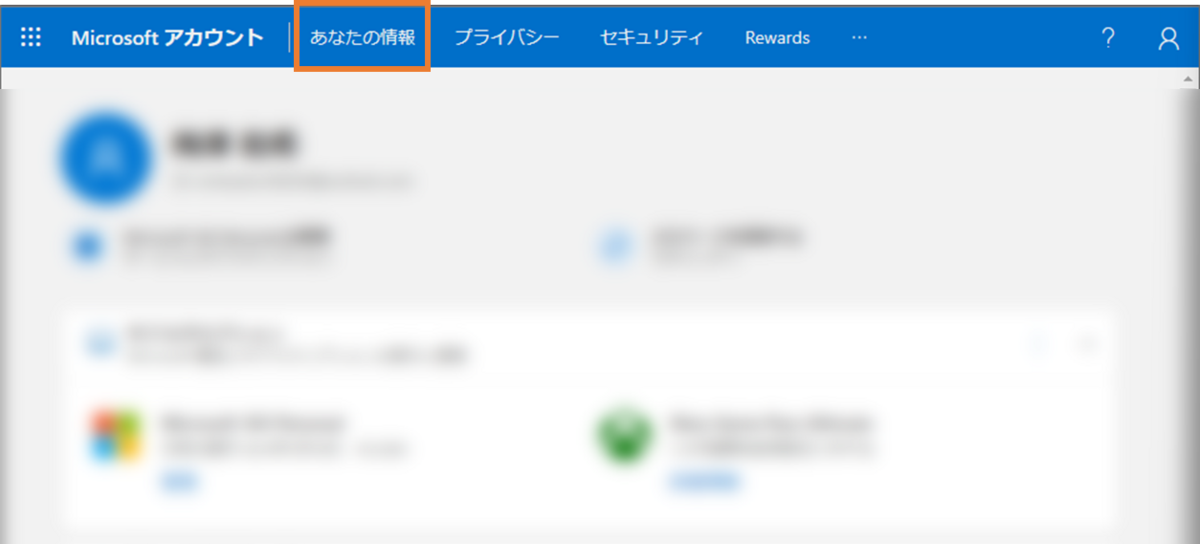This screenshot has width=1200, height=544.
Task: Open help via the question mark icon
Action: pyautogui.click(x=1108, y=38)
